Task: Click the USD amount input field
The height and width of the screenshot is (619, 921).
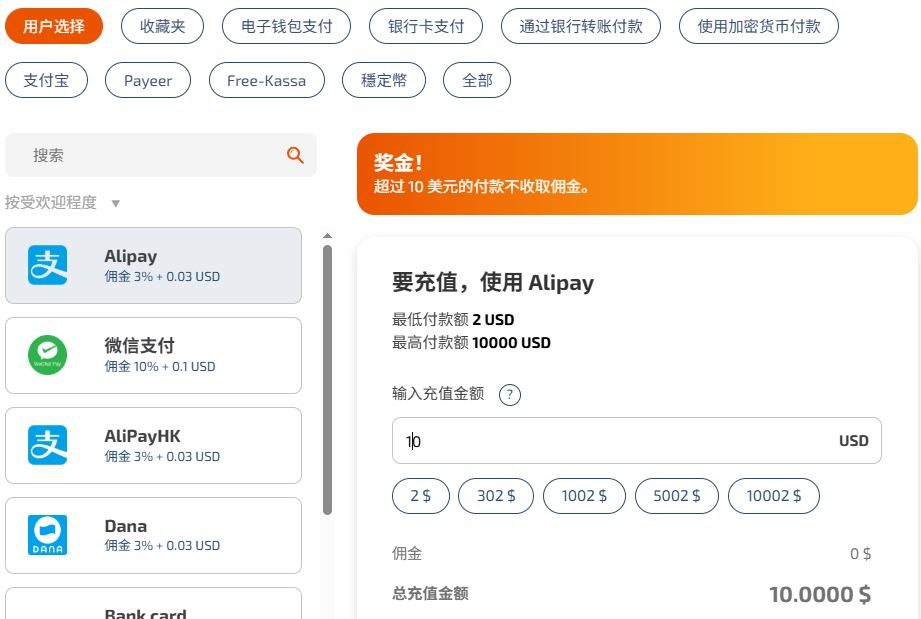Action: [x=637, y=440]
